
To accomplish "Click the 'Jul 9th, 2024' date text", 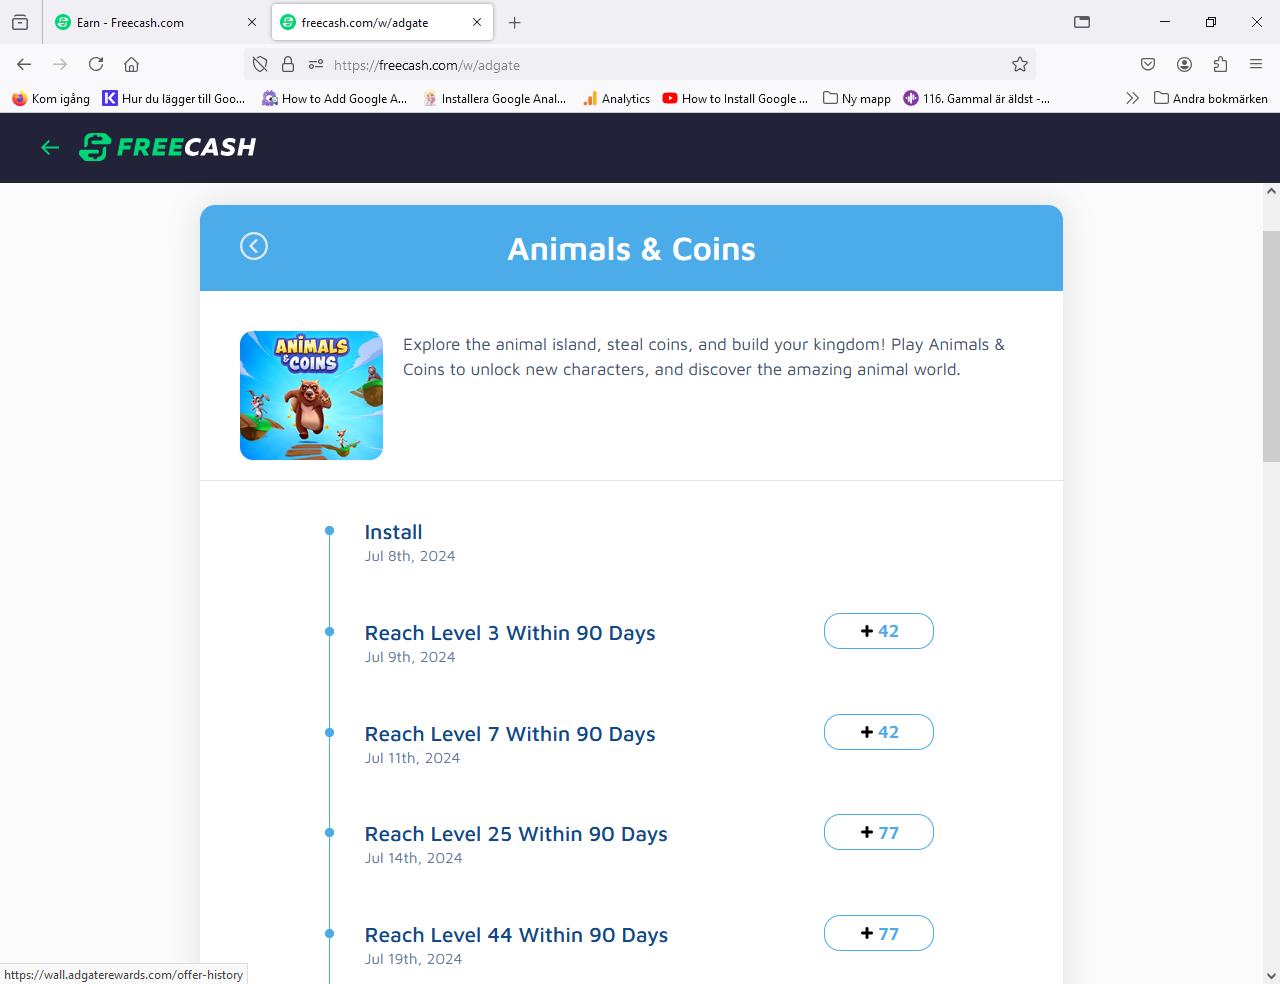I will pyautogui.click(x=410, y=657).
